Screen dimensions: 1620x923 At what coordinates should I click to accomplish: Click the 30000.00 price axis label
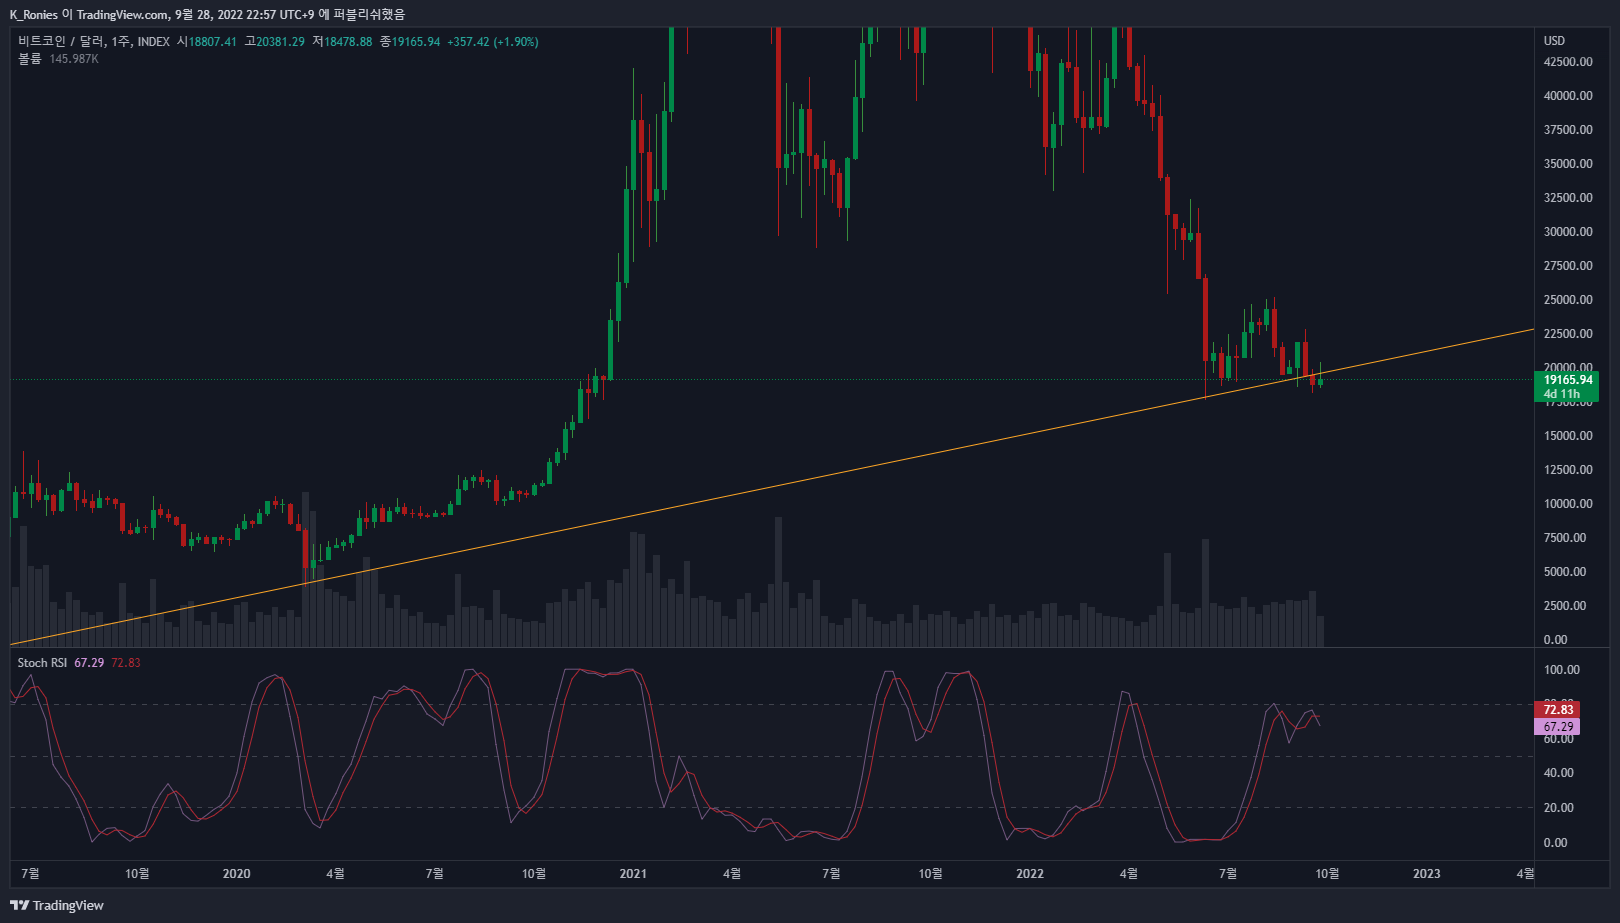pyautogui.click(x=1568, y=232)
